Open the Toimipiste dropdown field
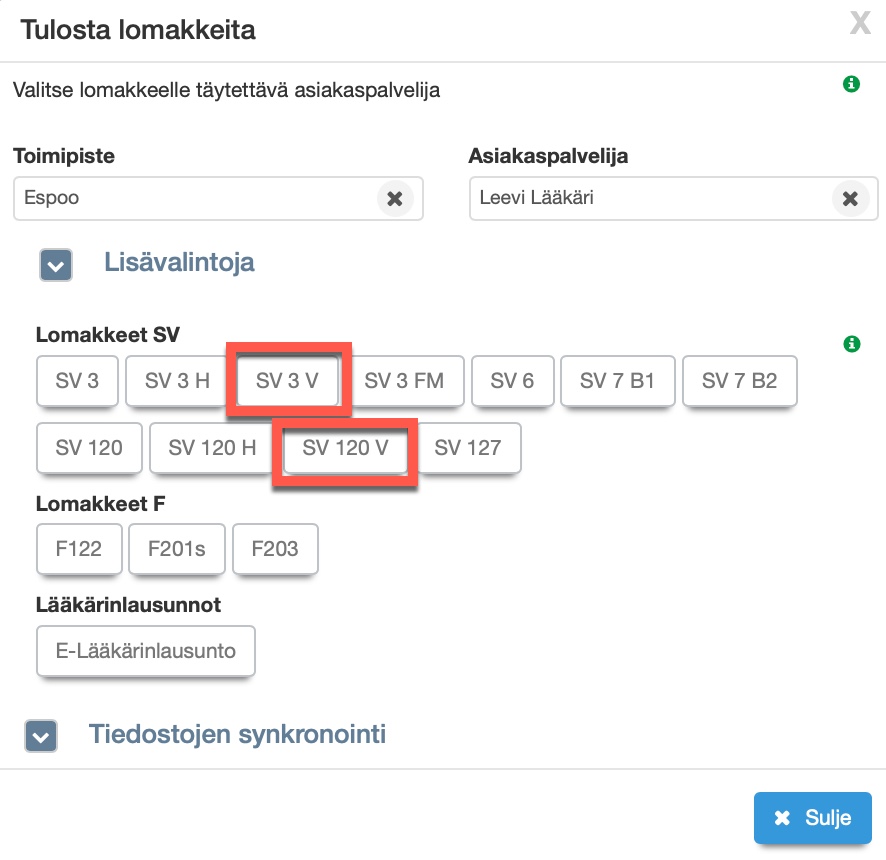886x860 pixels. (195, 198)
